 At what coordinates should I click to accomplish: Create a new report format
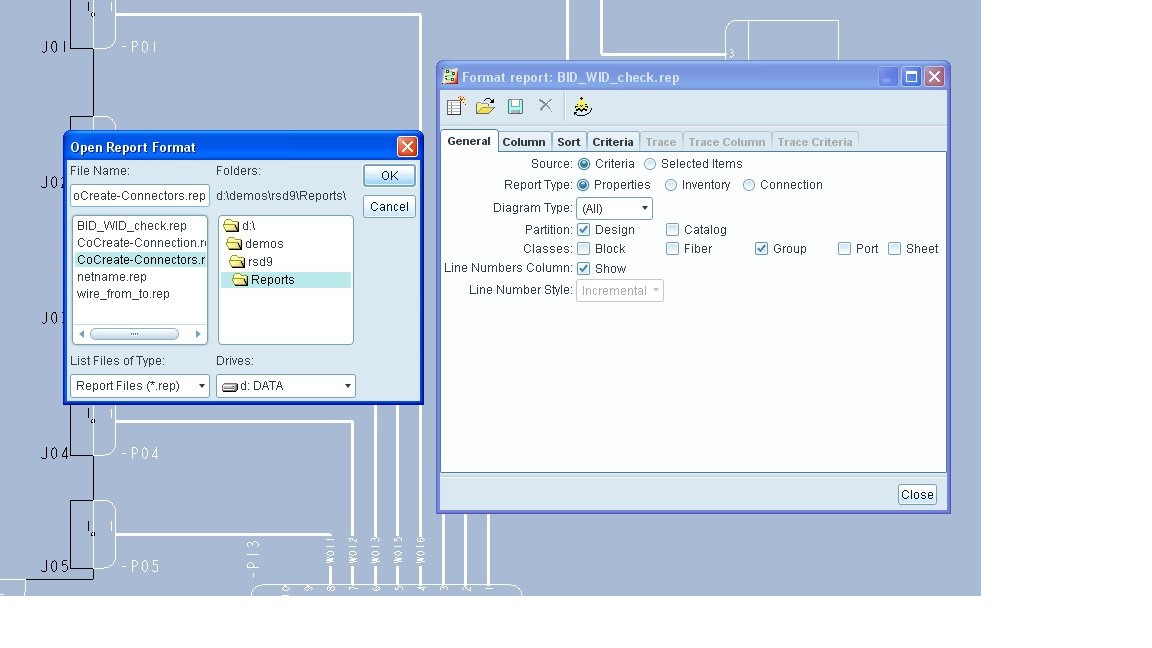(456, 107)
